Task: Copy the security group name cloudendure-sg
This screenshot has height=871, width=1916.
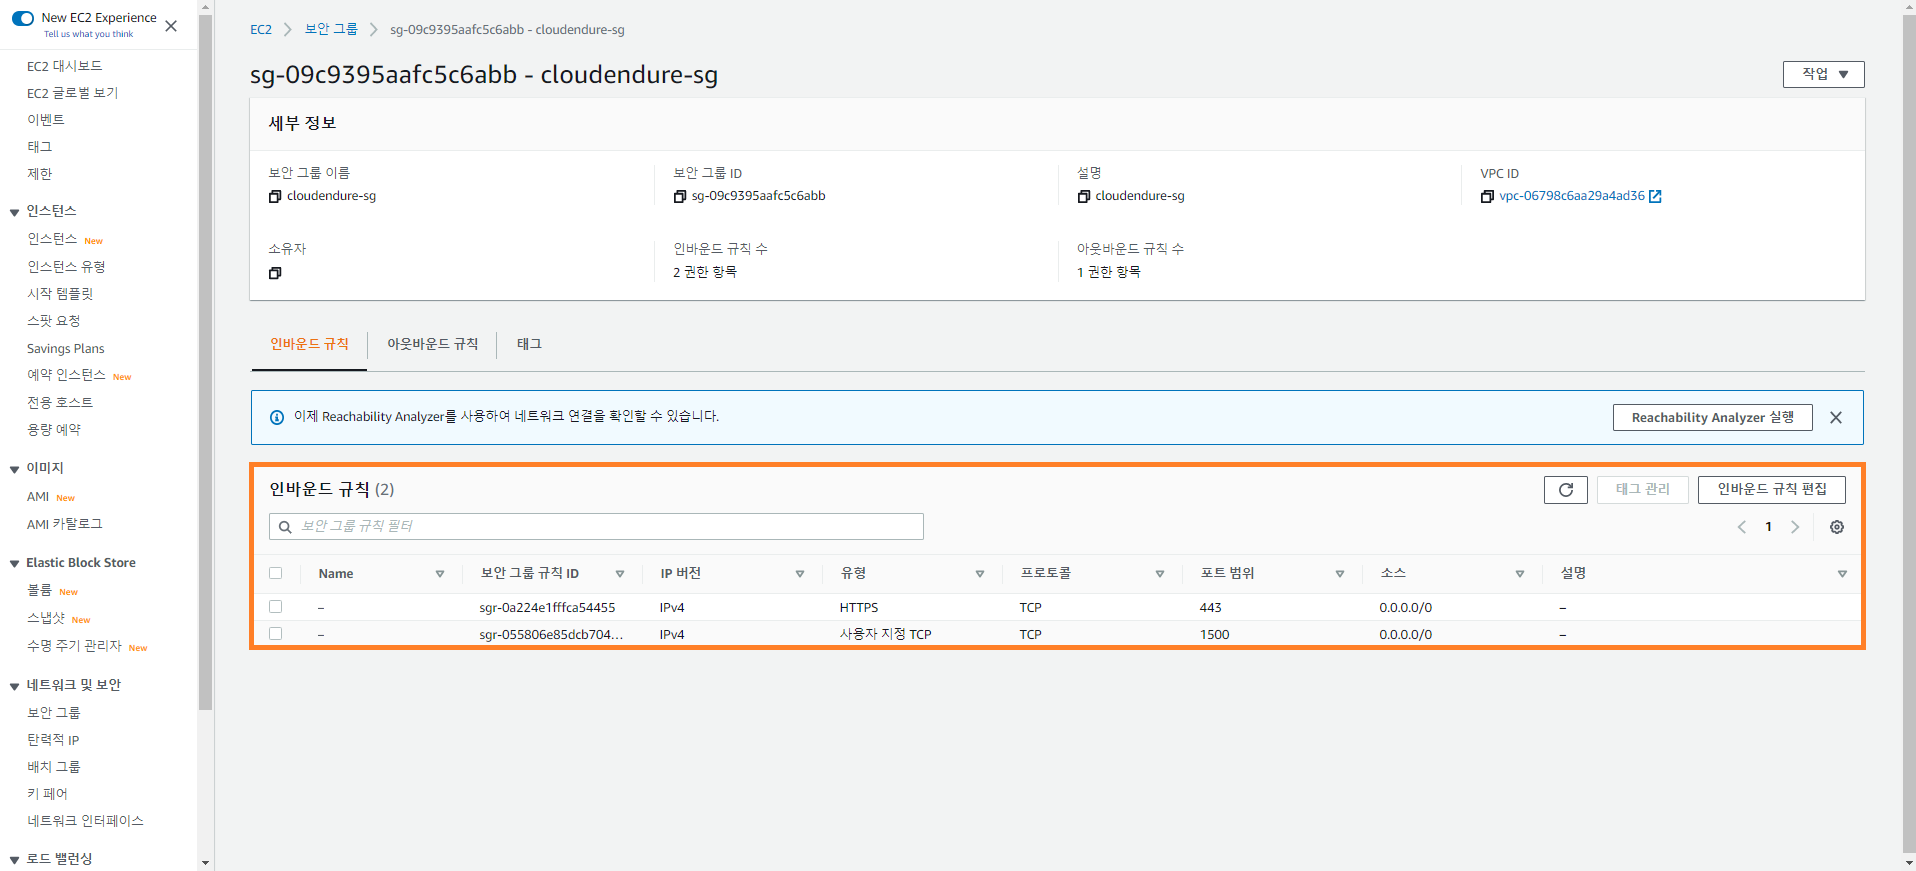Action: [x=275, y=197]
